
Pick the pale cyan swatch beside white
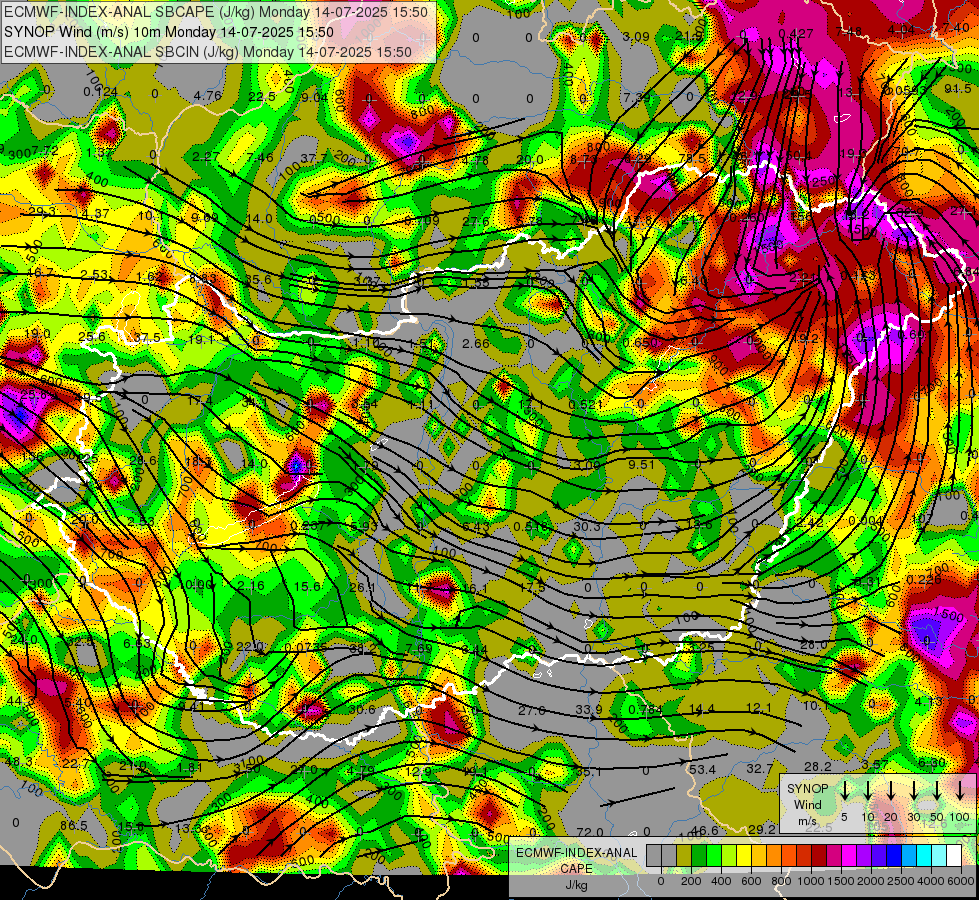click(940, 856)
